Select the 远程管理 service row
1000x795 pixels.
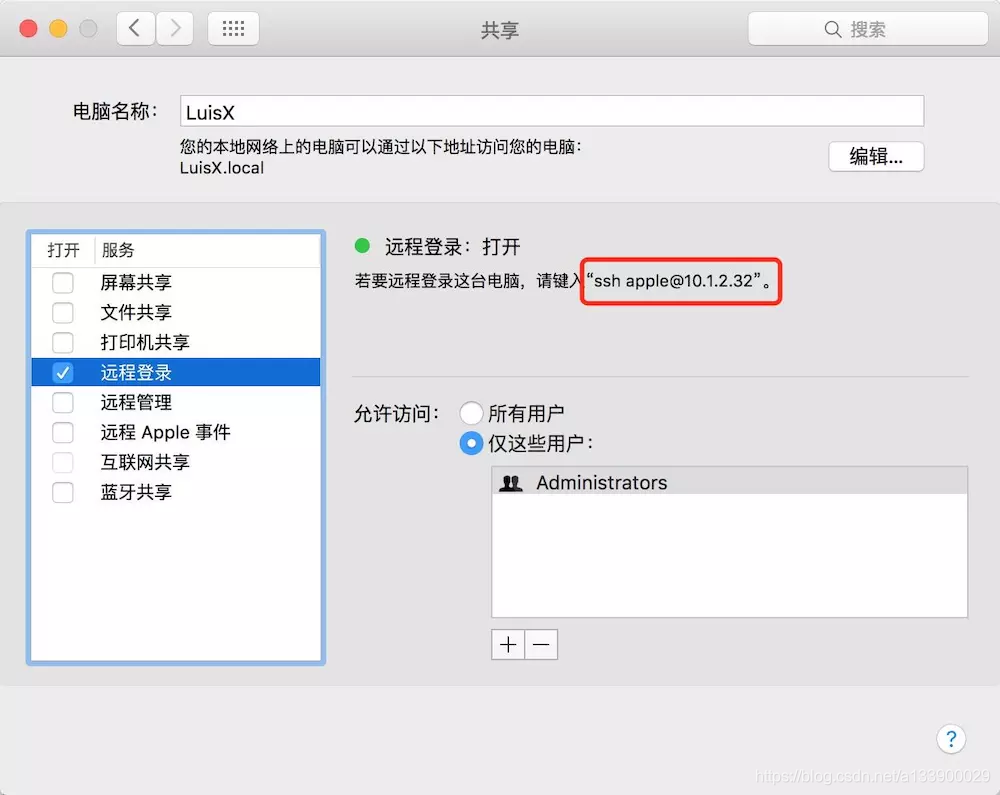coord(175,402)
